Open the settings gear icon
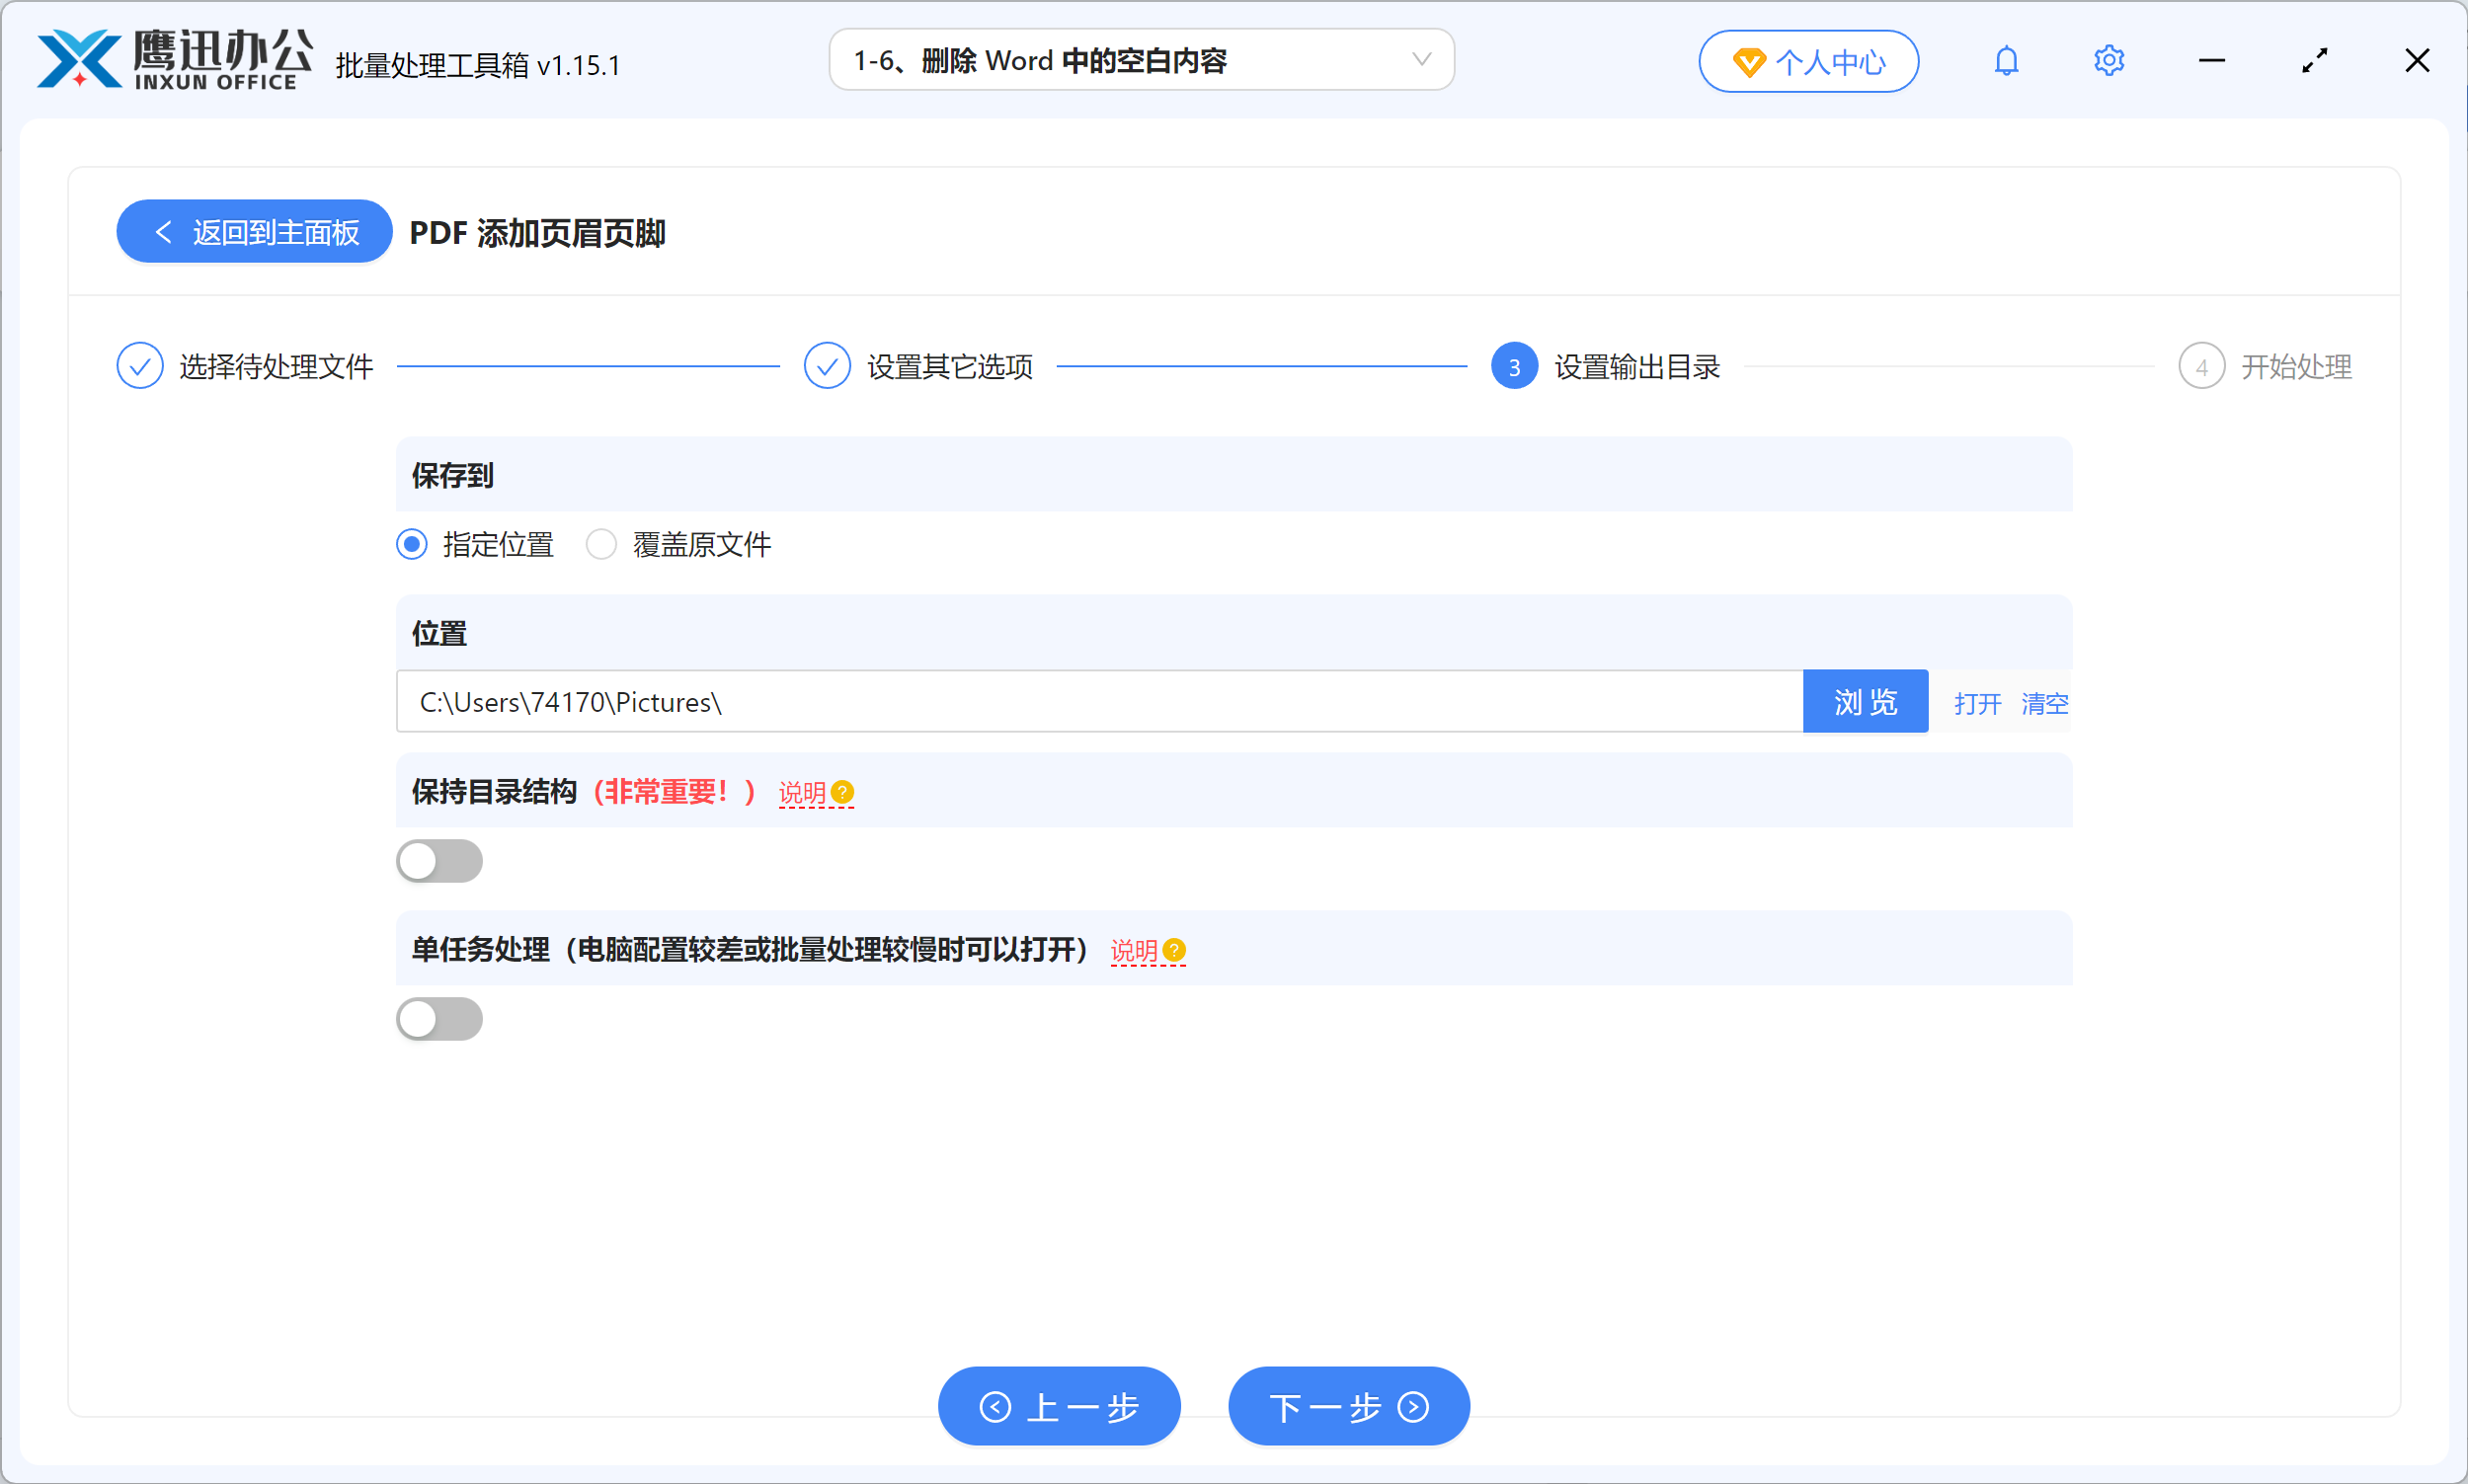The image size is (2468, 1484). tap(2109, 61)
